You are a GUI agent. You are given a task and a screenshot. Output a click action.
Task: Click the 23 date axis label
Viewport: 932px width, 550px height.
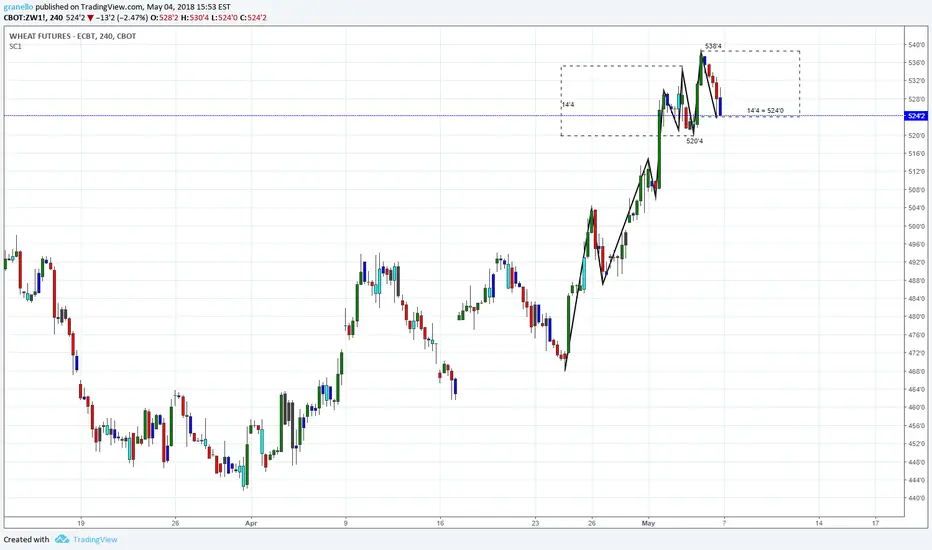point(535,523)
